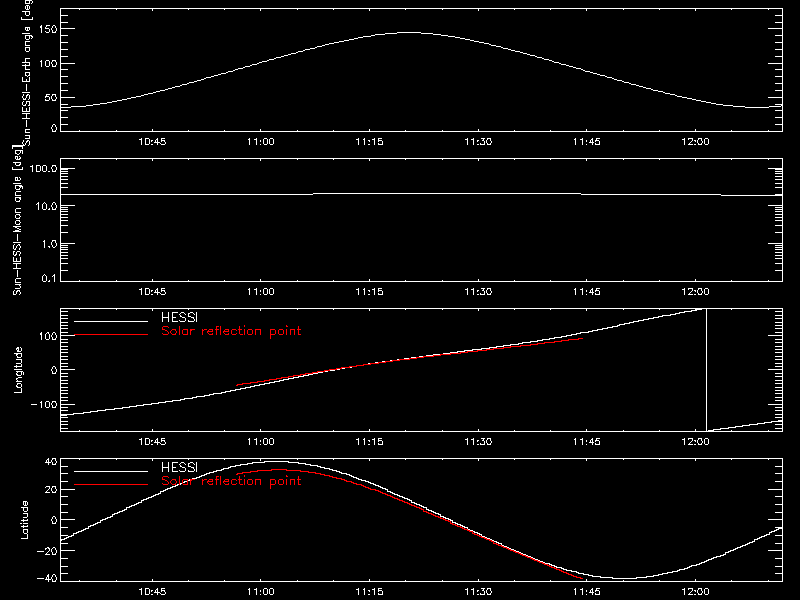
Task: Click the "Sun-HESSI-Earth angle [deg]" axis title
Action: pyautogui.click(x=28, y=73)
